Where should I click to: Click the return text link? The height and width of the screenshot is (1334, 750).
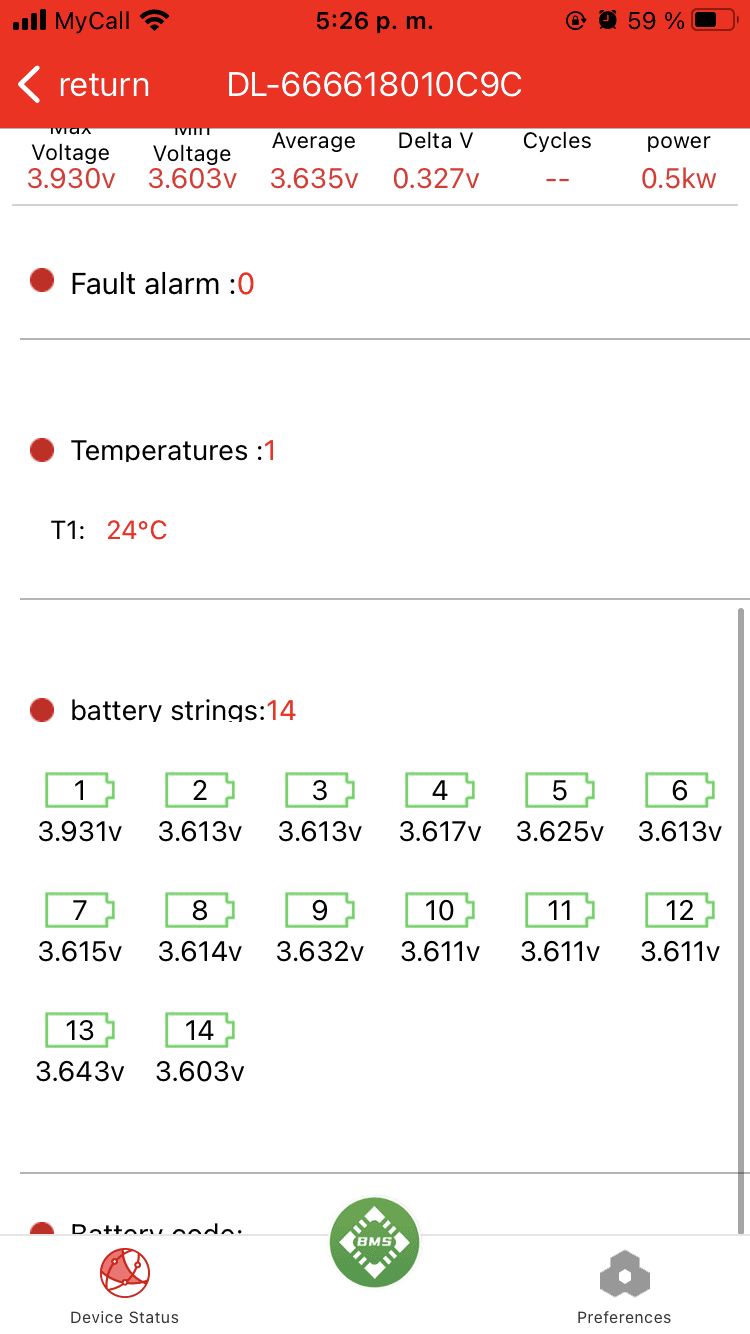(104, 85)
